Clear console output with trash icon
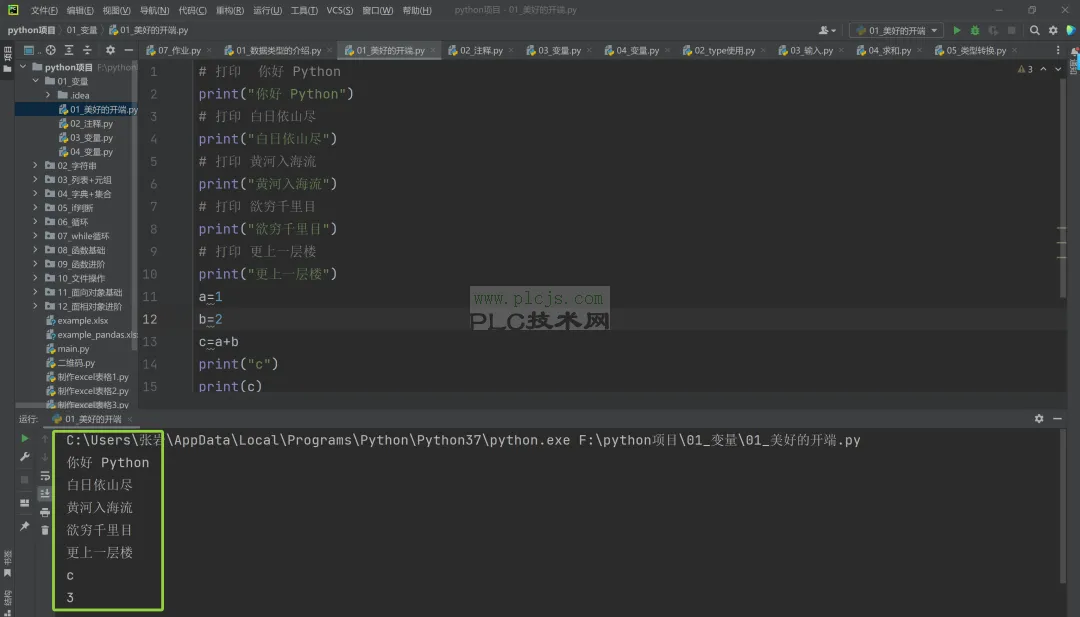The width and height of the screenshot is (1080, 617). click(45, 530)
